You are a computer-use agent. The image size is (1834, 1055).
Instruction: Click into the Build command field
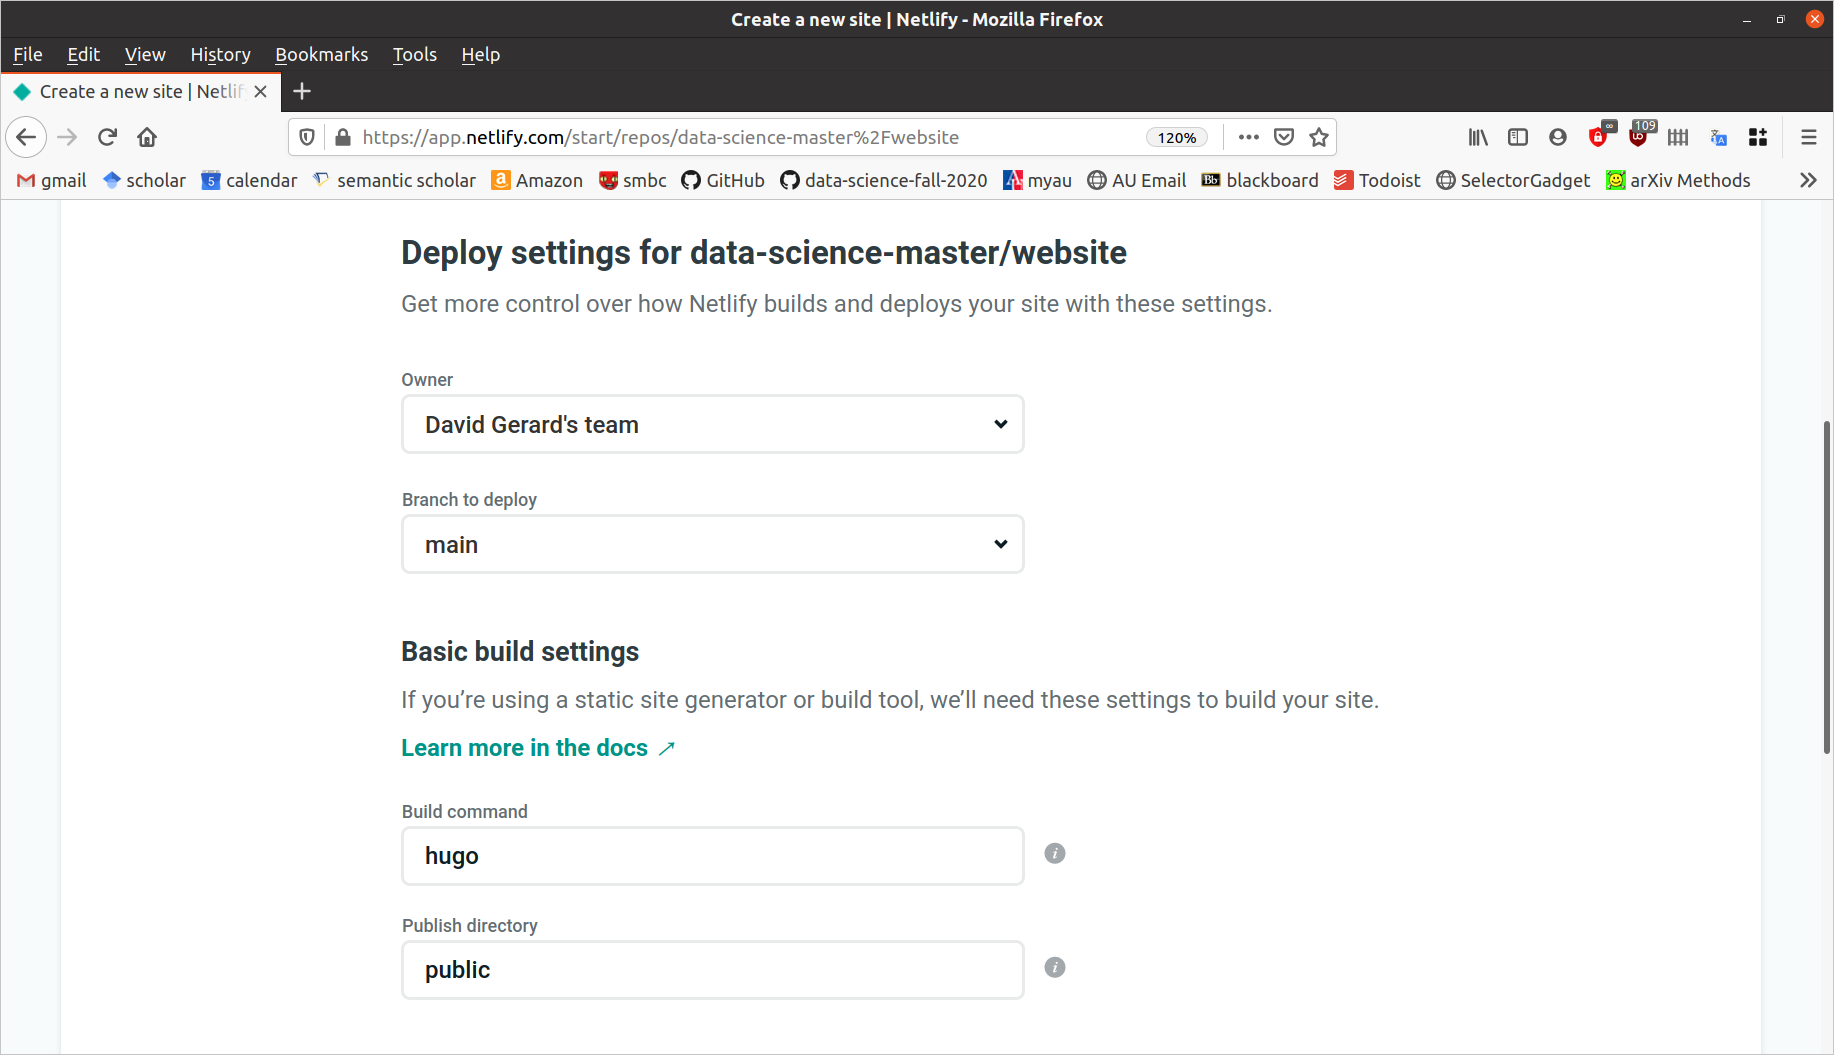pyautogui.click(x=712, y=856)
